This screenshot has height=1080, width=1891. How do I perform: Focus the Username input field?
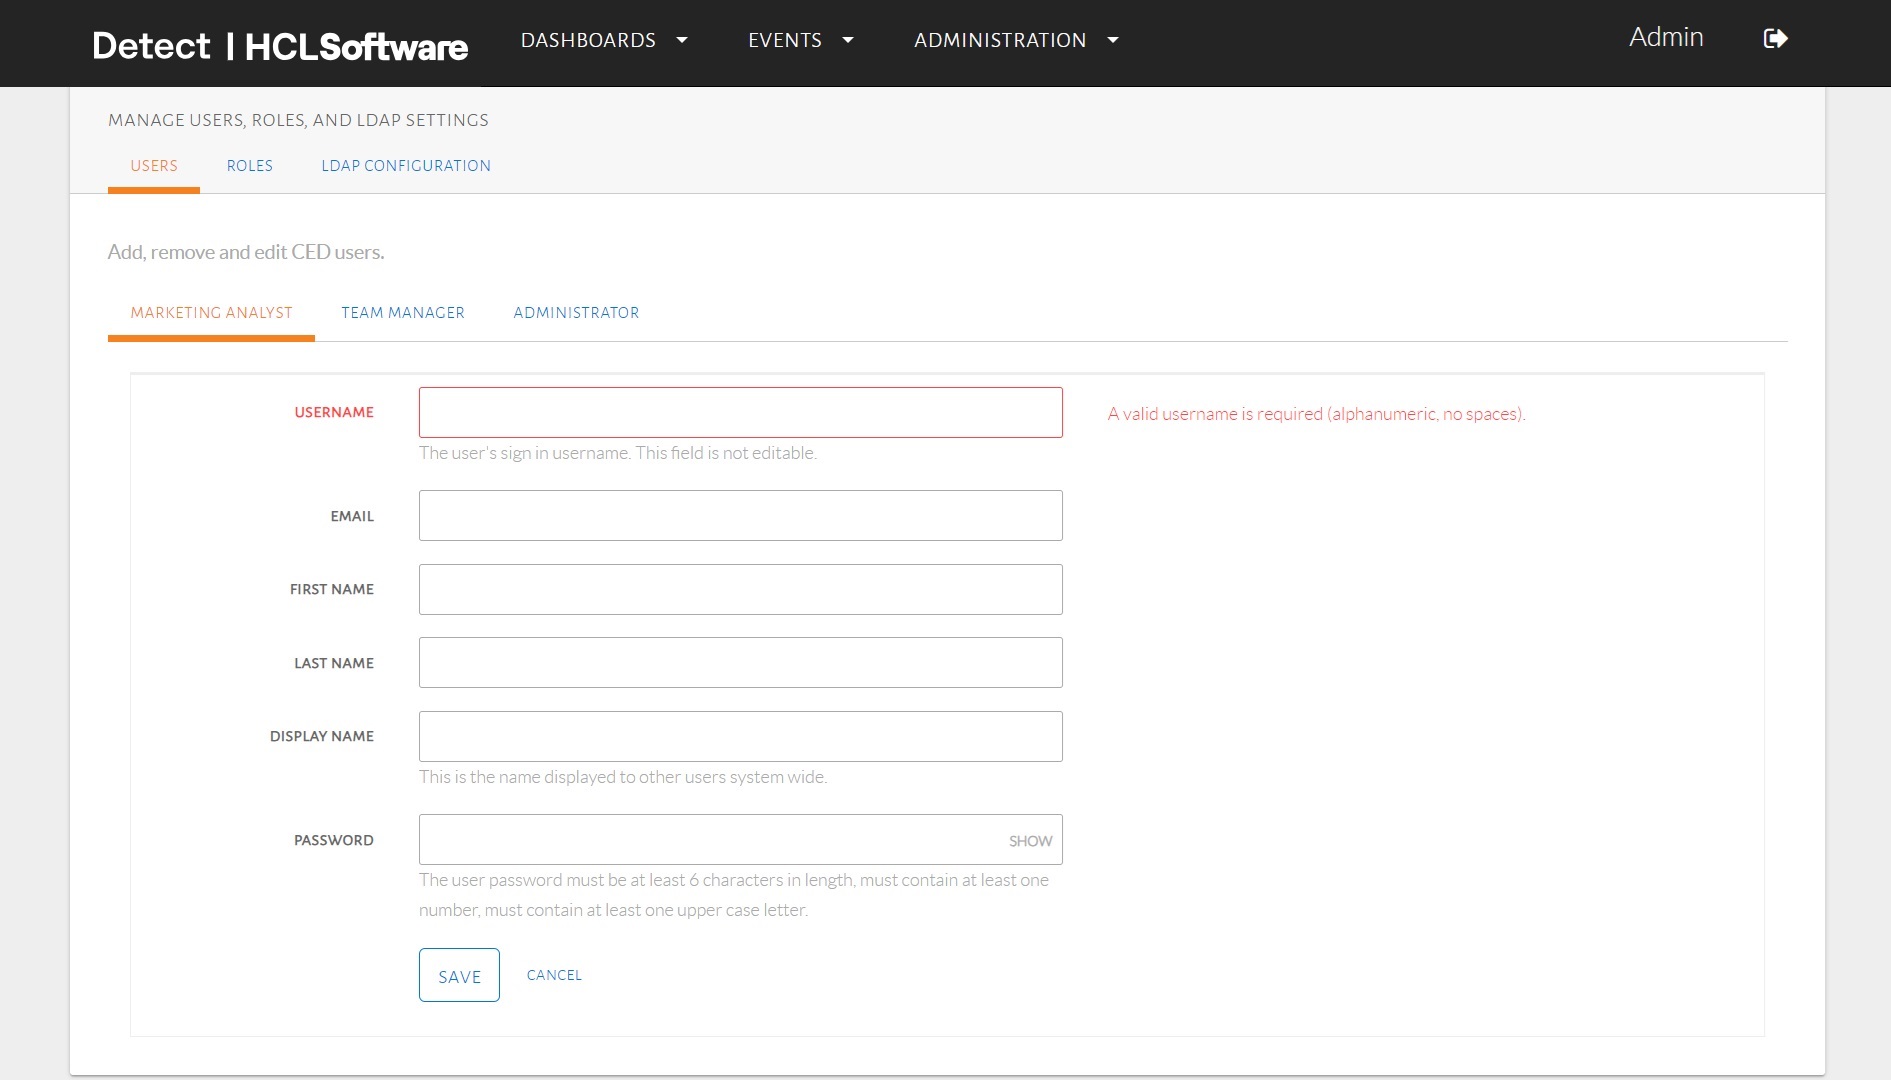740,413
